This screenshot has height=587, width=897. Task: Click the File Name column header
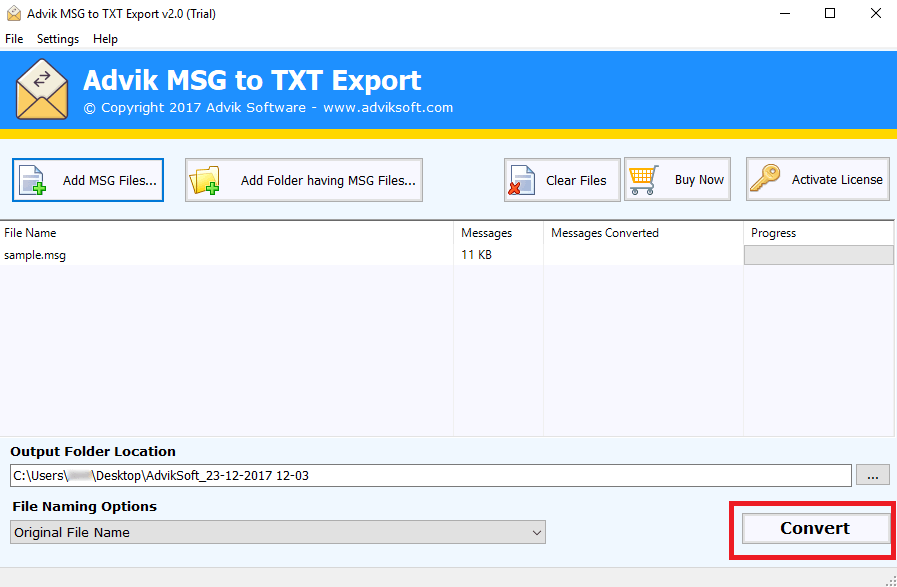[227, 233]
